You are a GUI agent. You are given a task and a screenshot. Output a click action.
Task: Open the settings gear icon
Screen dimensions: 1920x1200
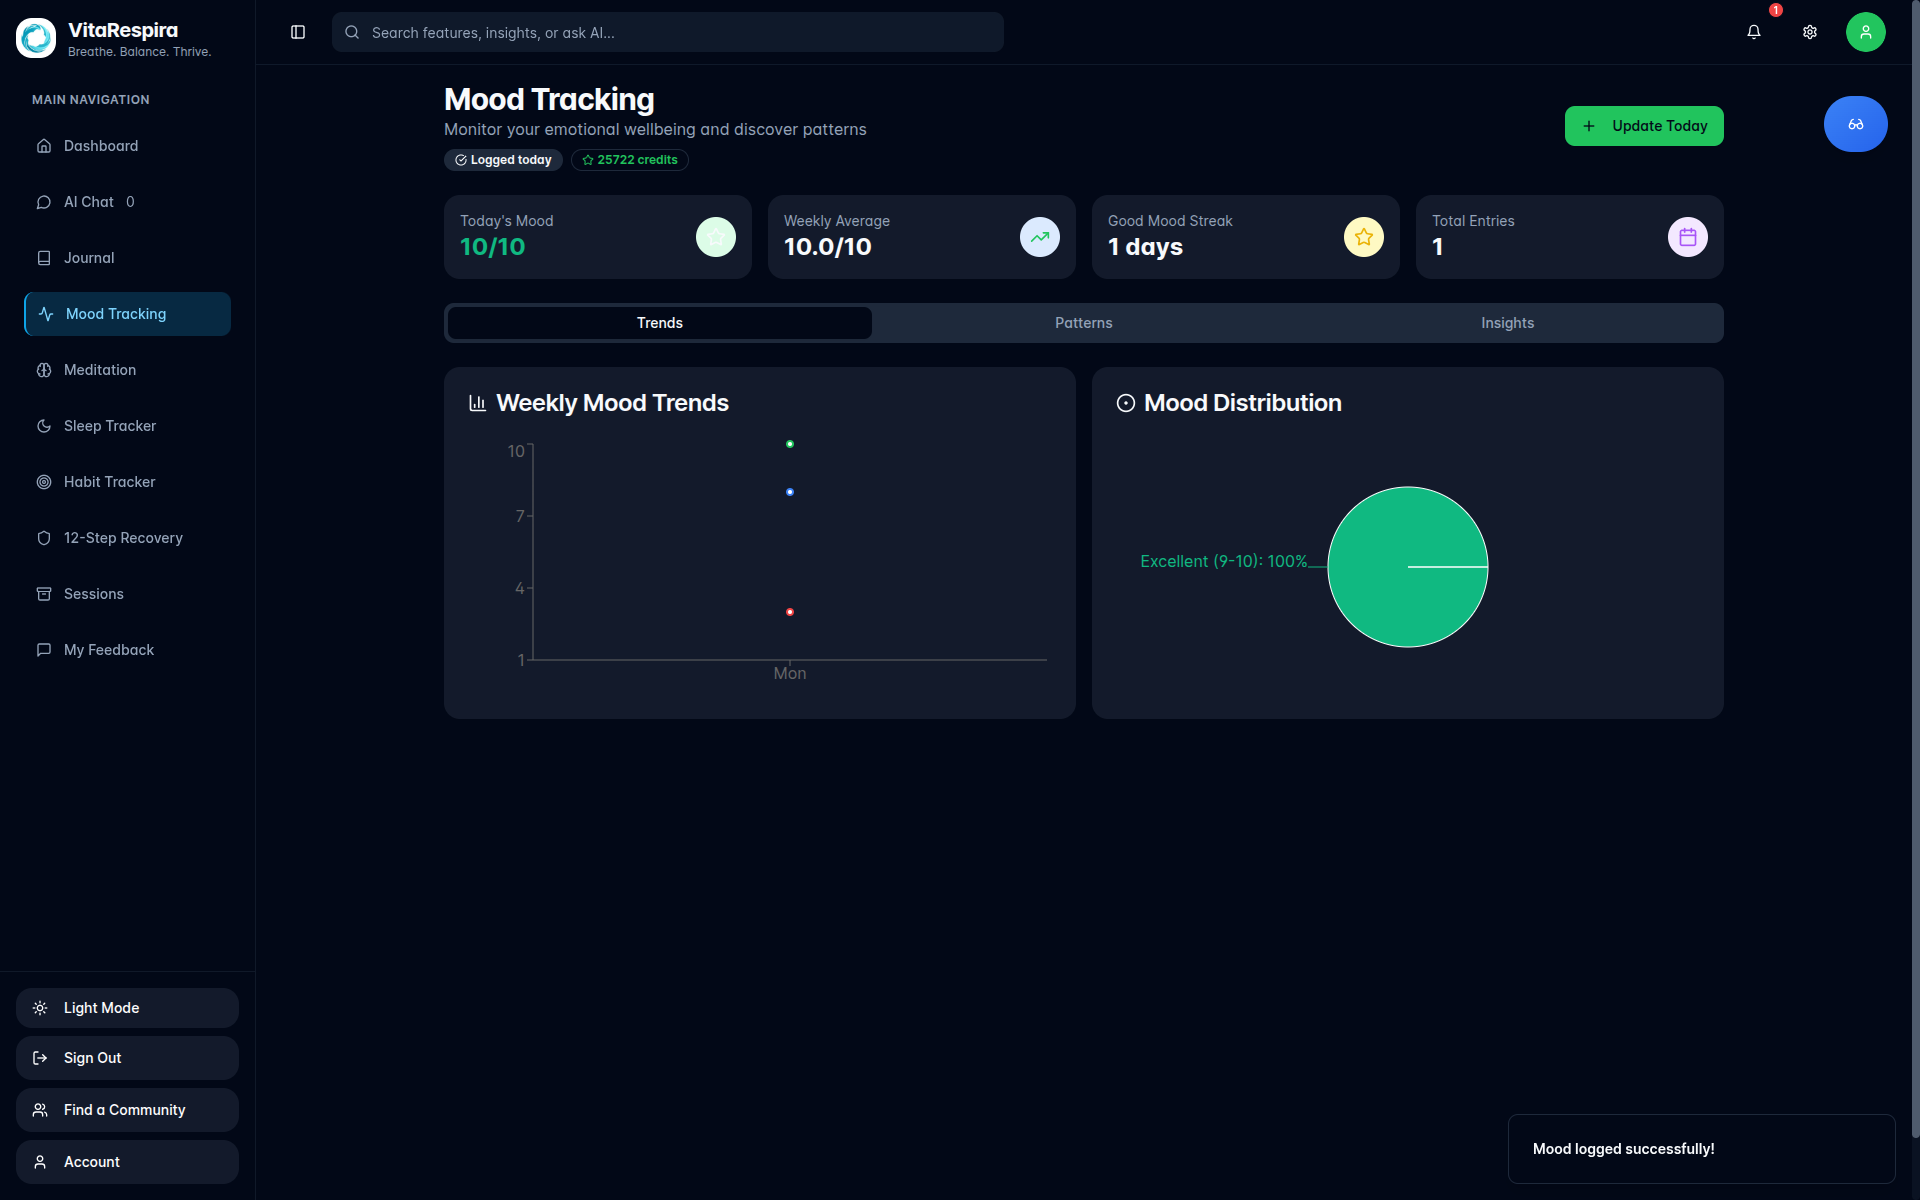coord(1809,32)
